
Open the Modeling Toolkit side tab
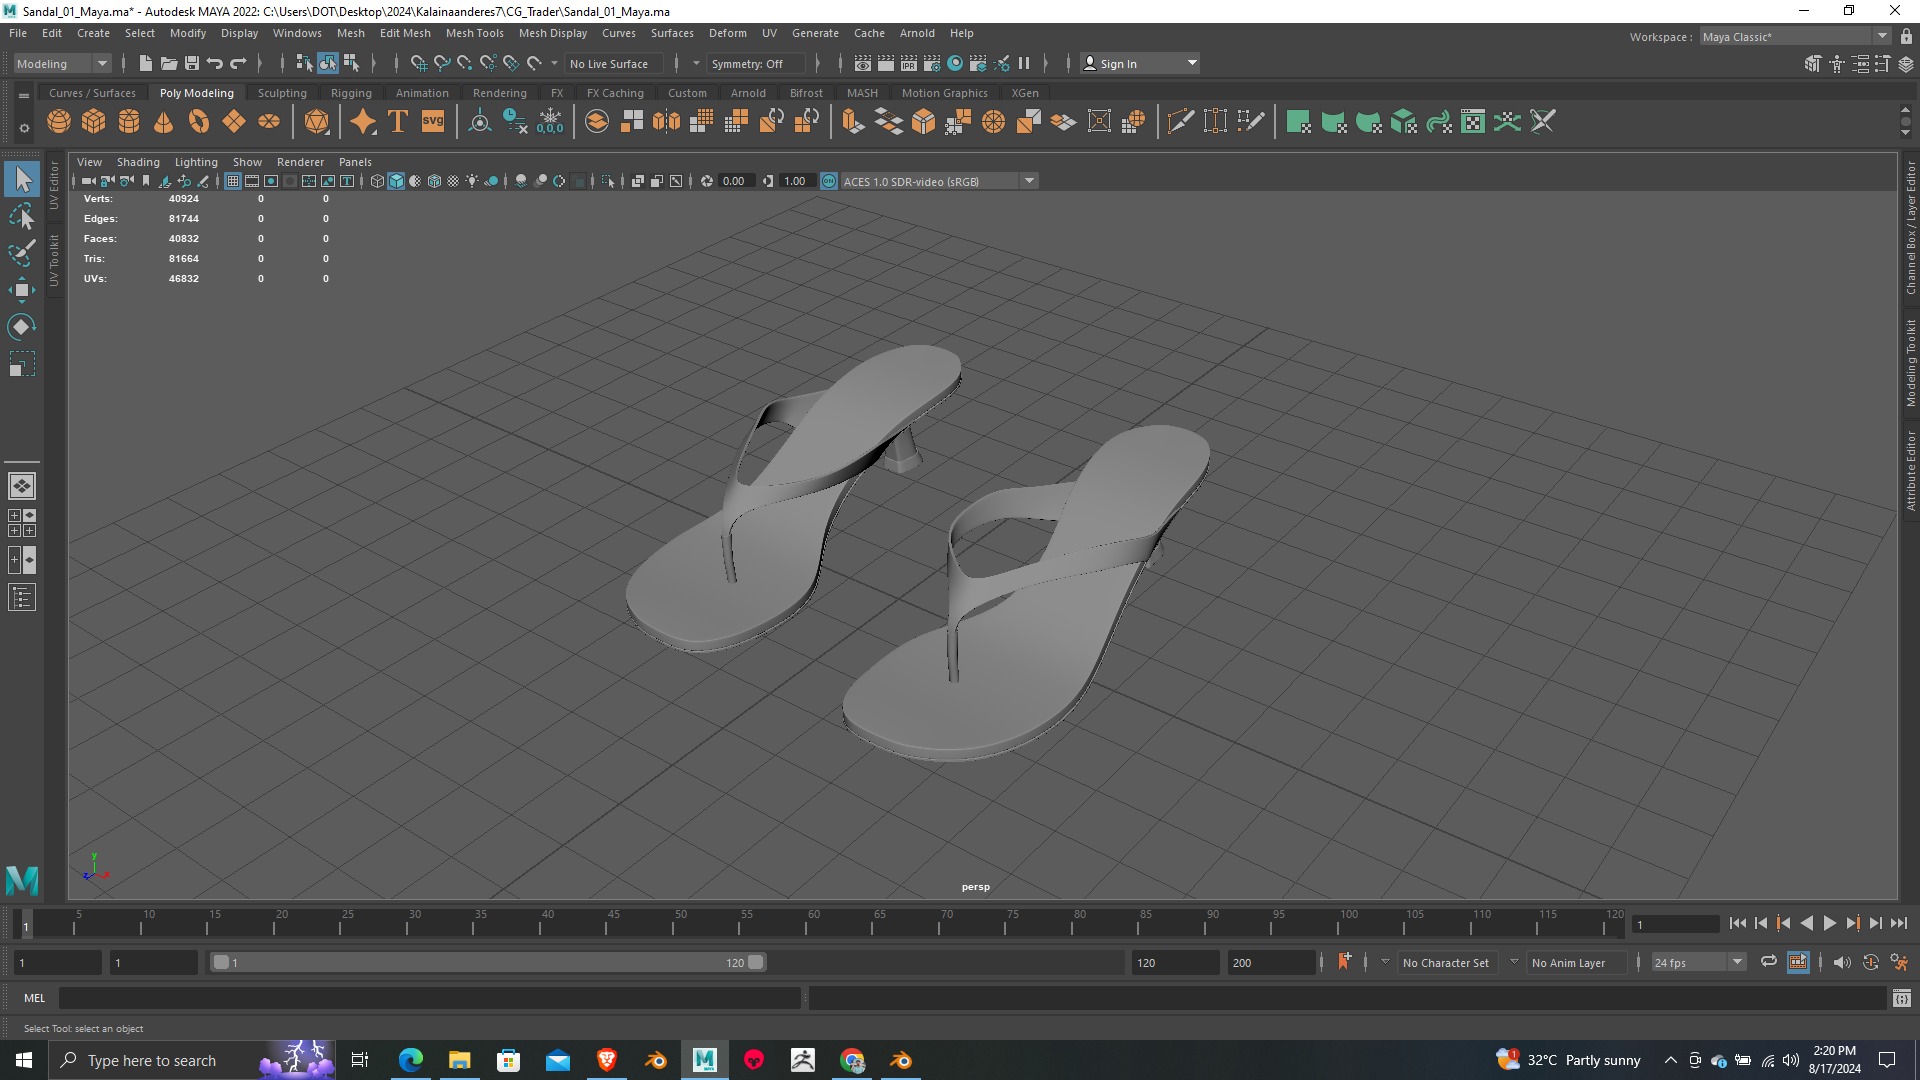(x=1910, y=363)
